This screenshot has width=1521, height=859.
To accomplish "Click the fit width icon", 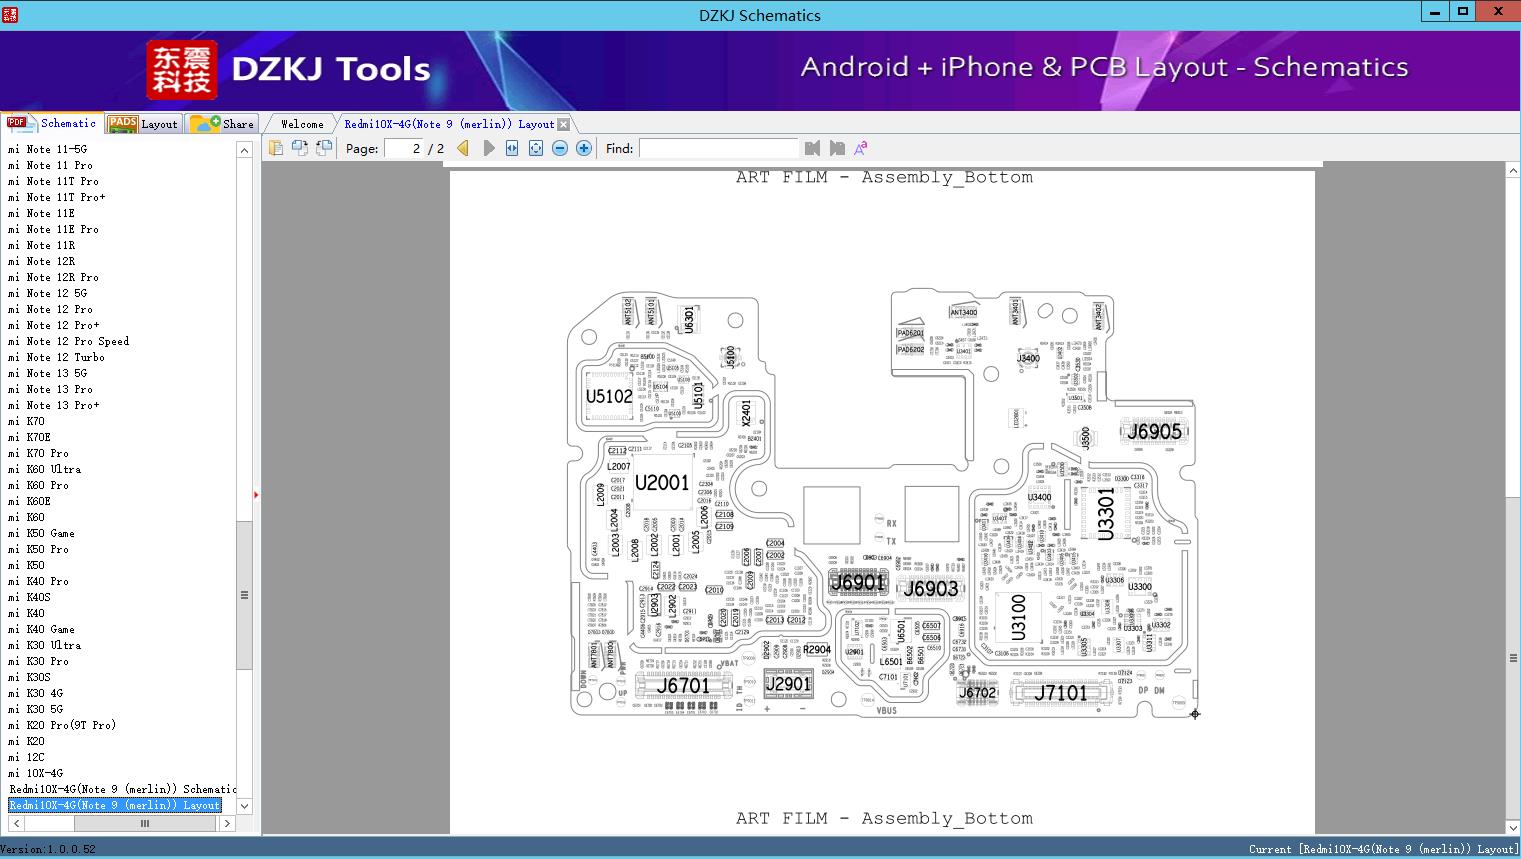I will tap(512, 148).
